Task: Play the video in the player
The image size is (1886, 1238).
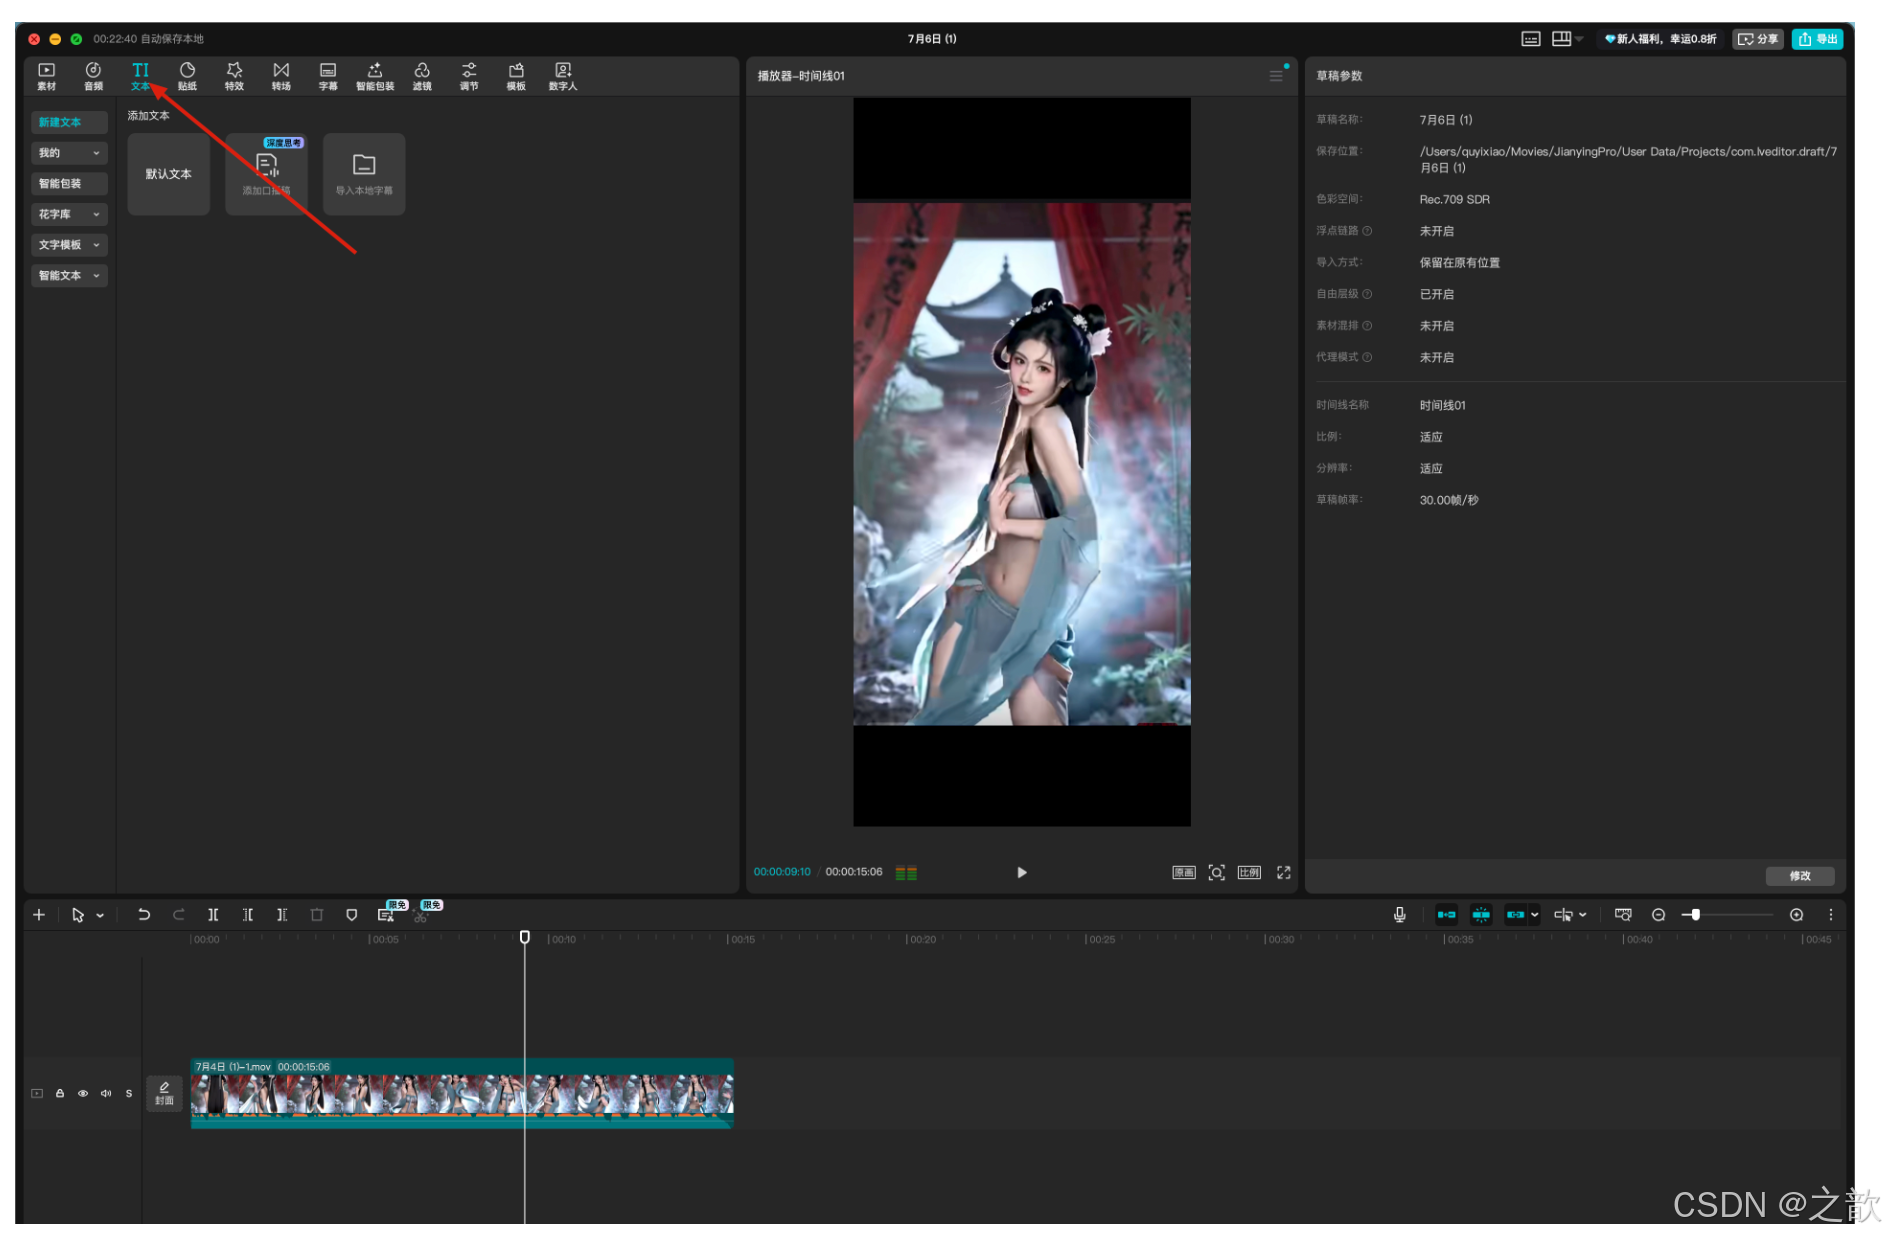Action: (1021, 873)
